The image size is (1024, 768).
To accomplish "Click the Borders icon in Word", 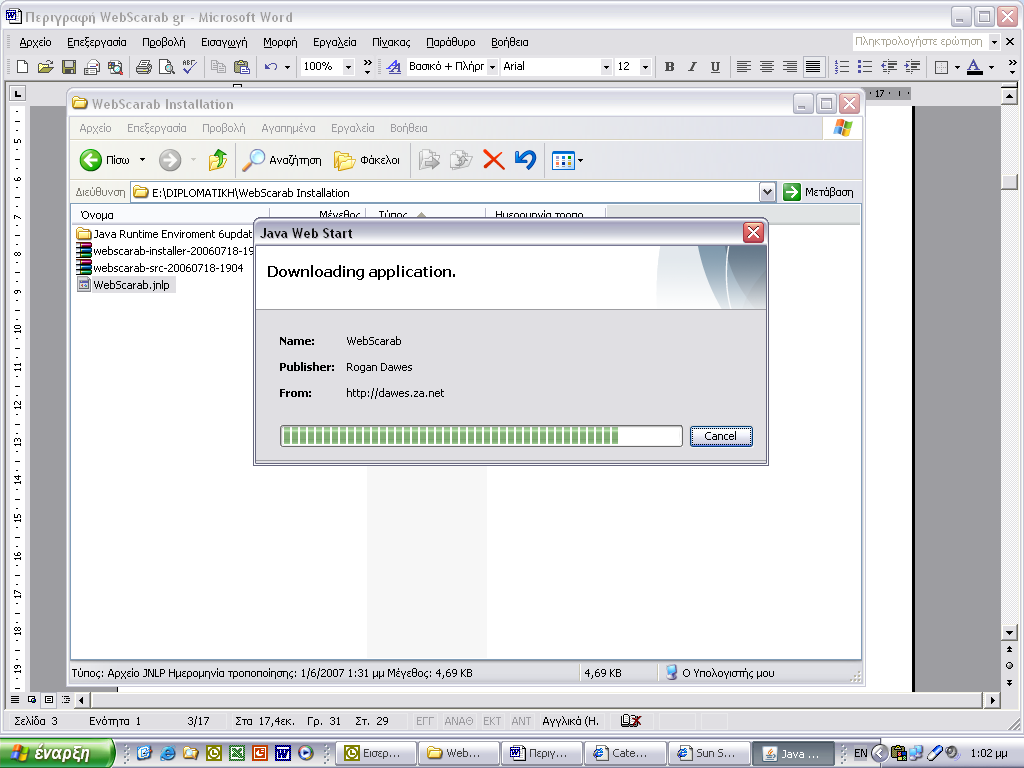I will coord(941,67).
